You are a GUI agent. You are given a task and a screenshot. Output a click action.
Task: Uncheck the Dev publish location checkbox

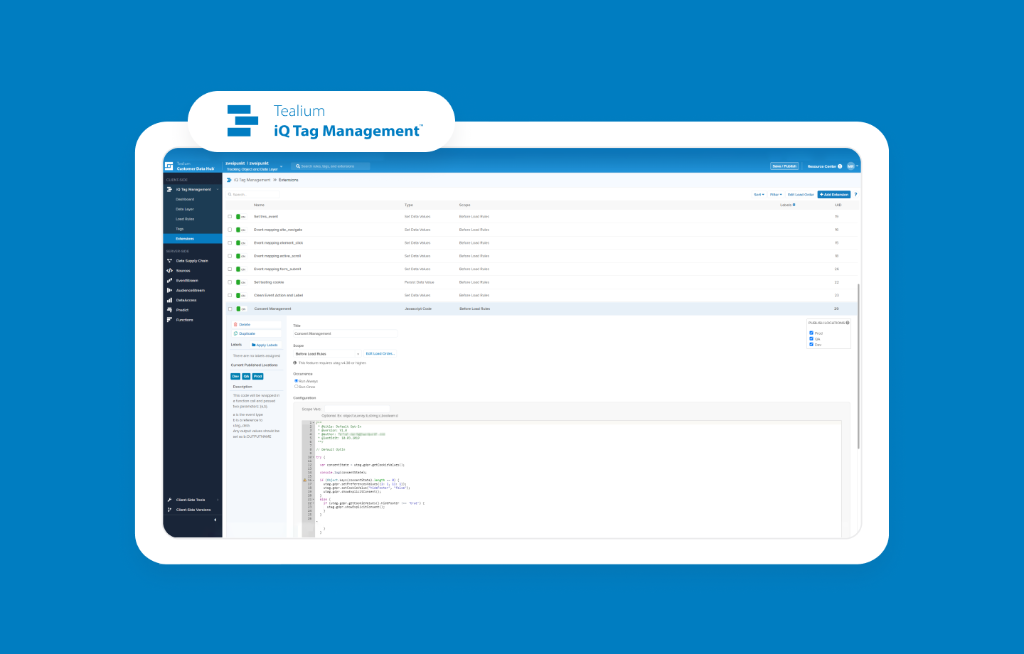click(x=811, y=344)
